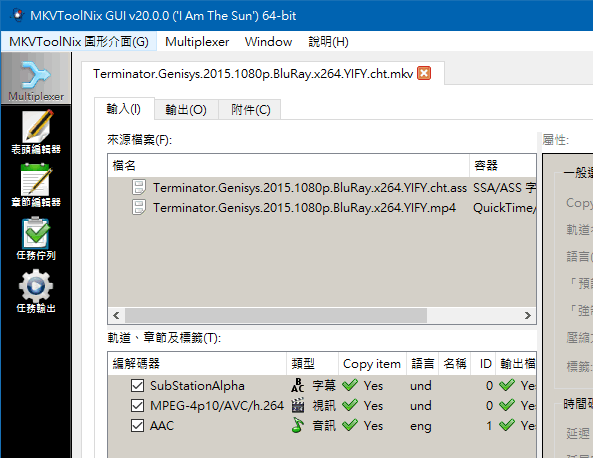Click the 字幕 type cell
This screenshot has height=458, width=593.
click(324, 385)
